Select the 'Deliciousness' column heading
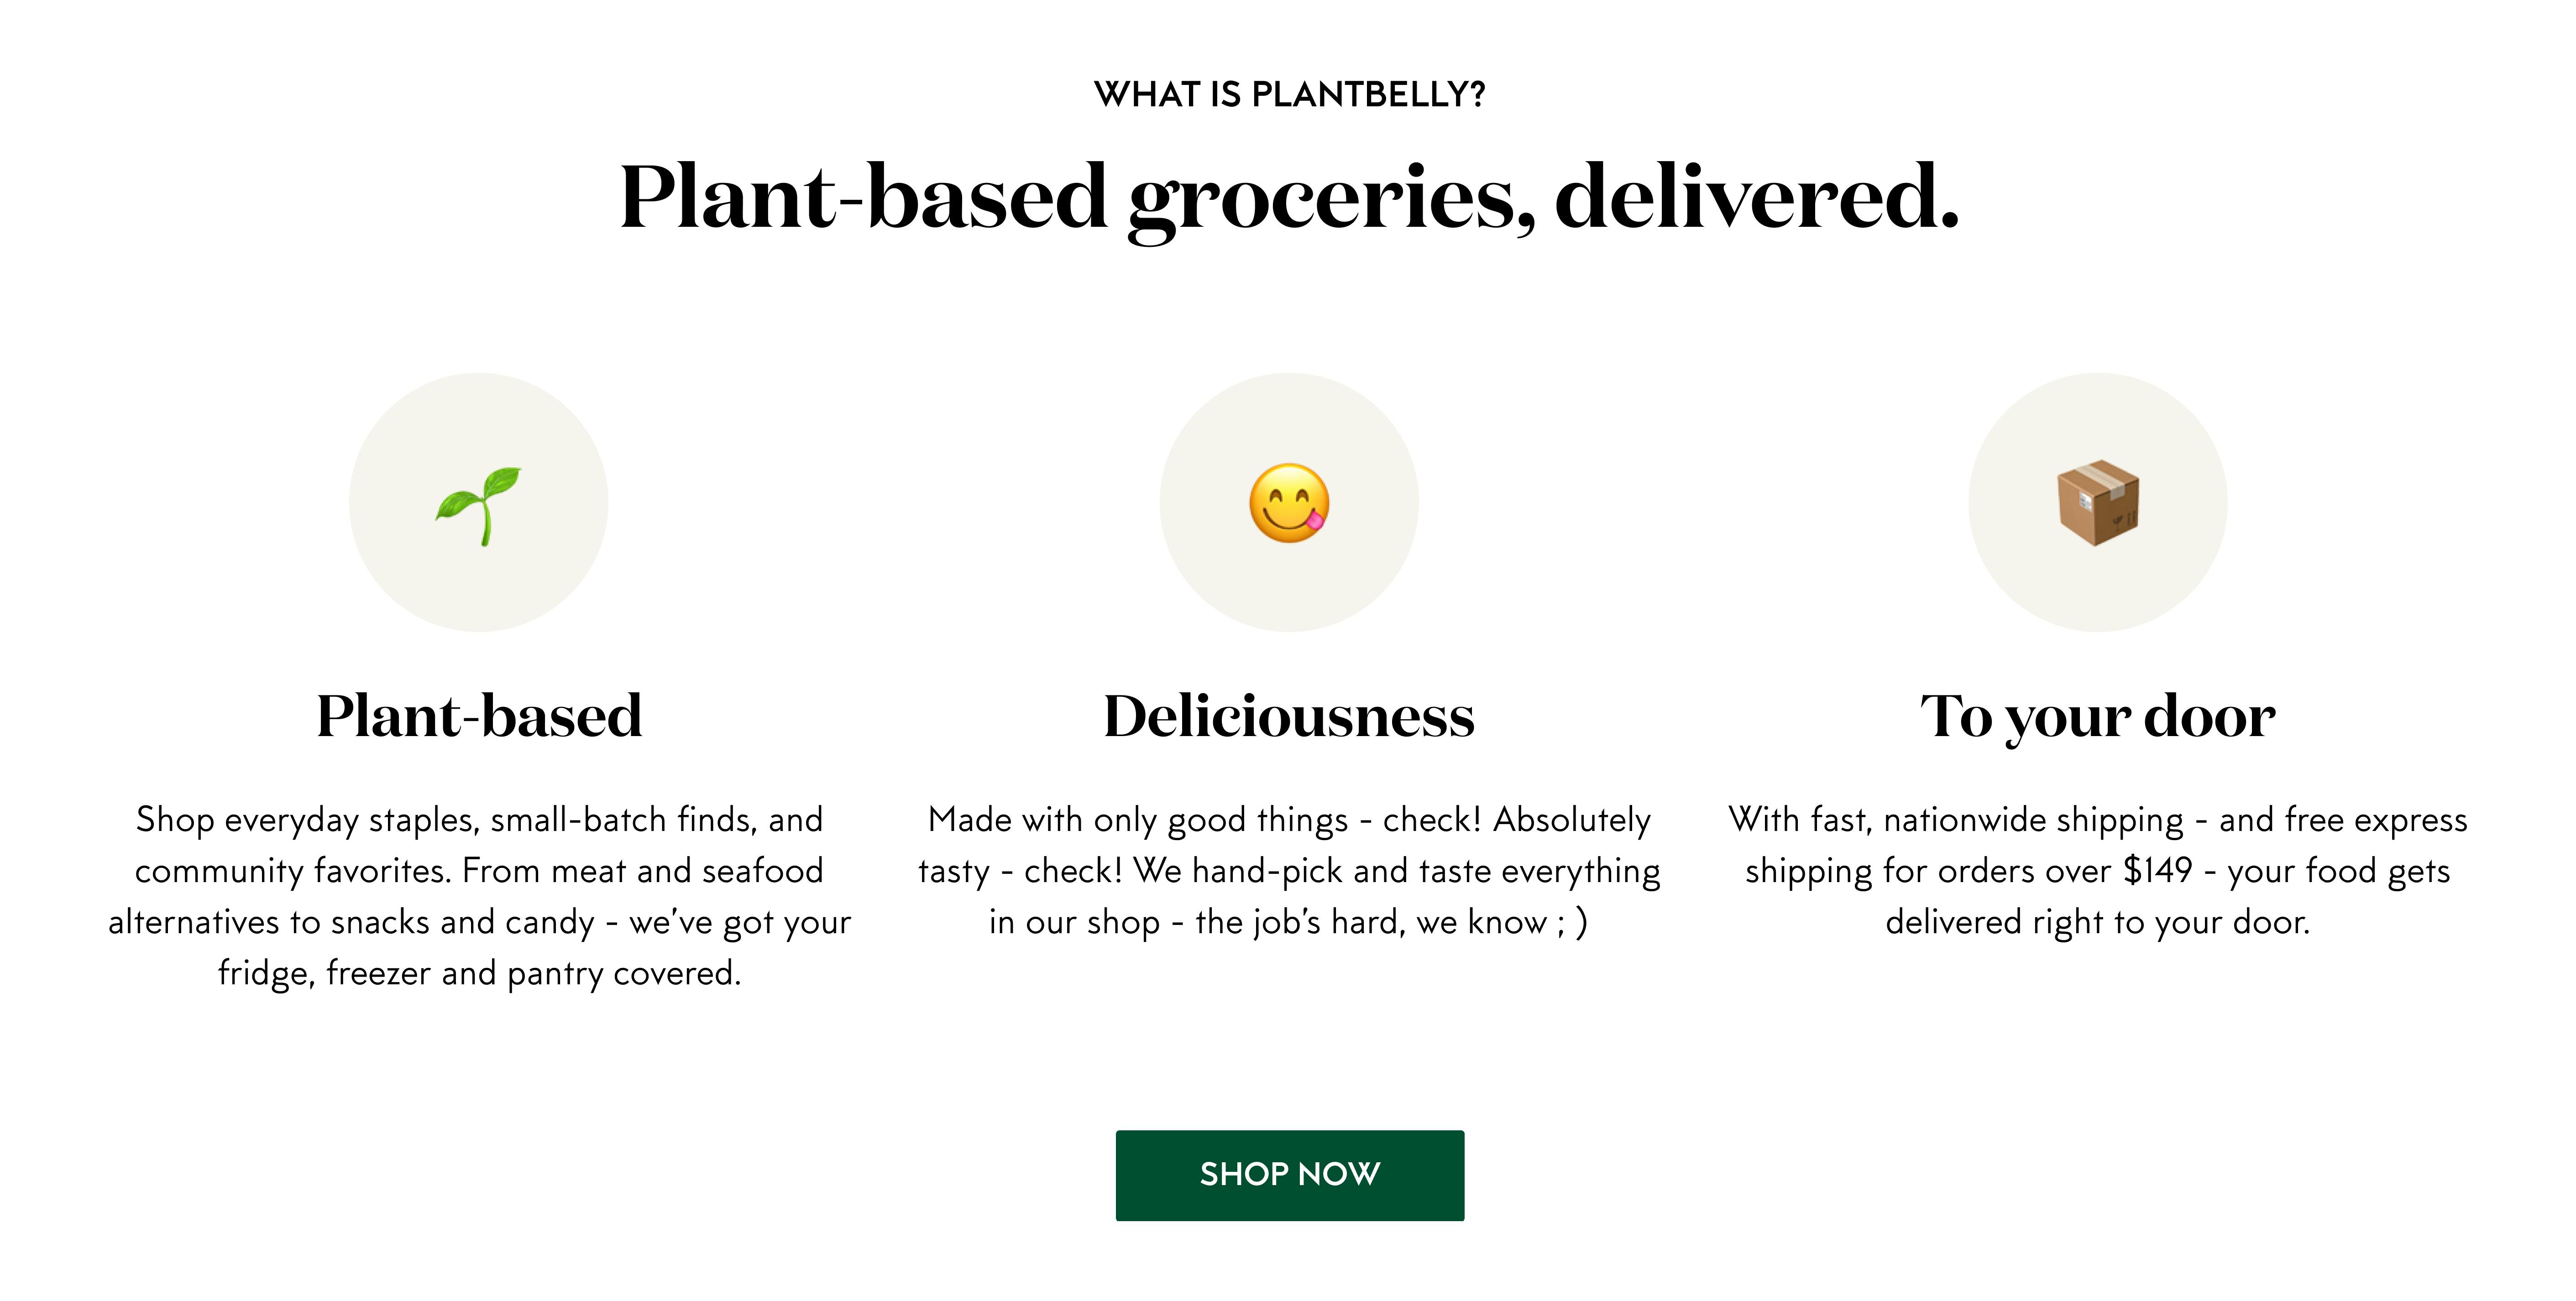 (1289, 716)
